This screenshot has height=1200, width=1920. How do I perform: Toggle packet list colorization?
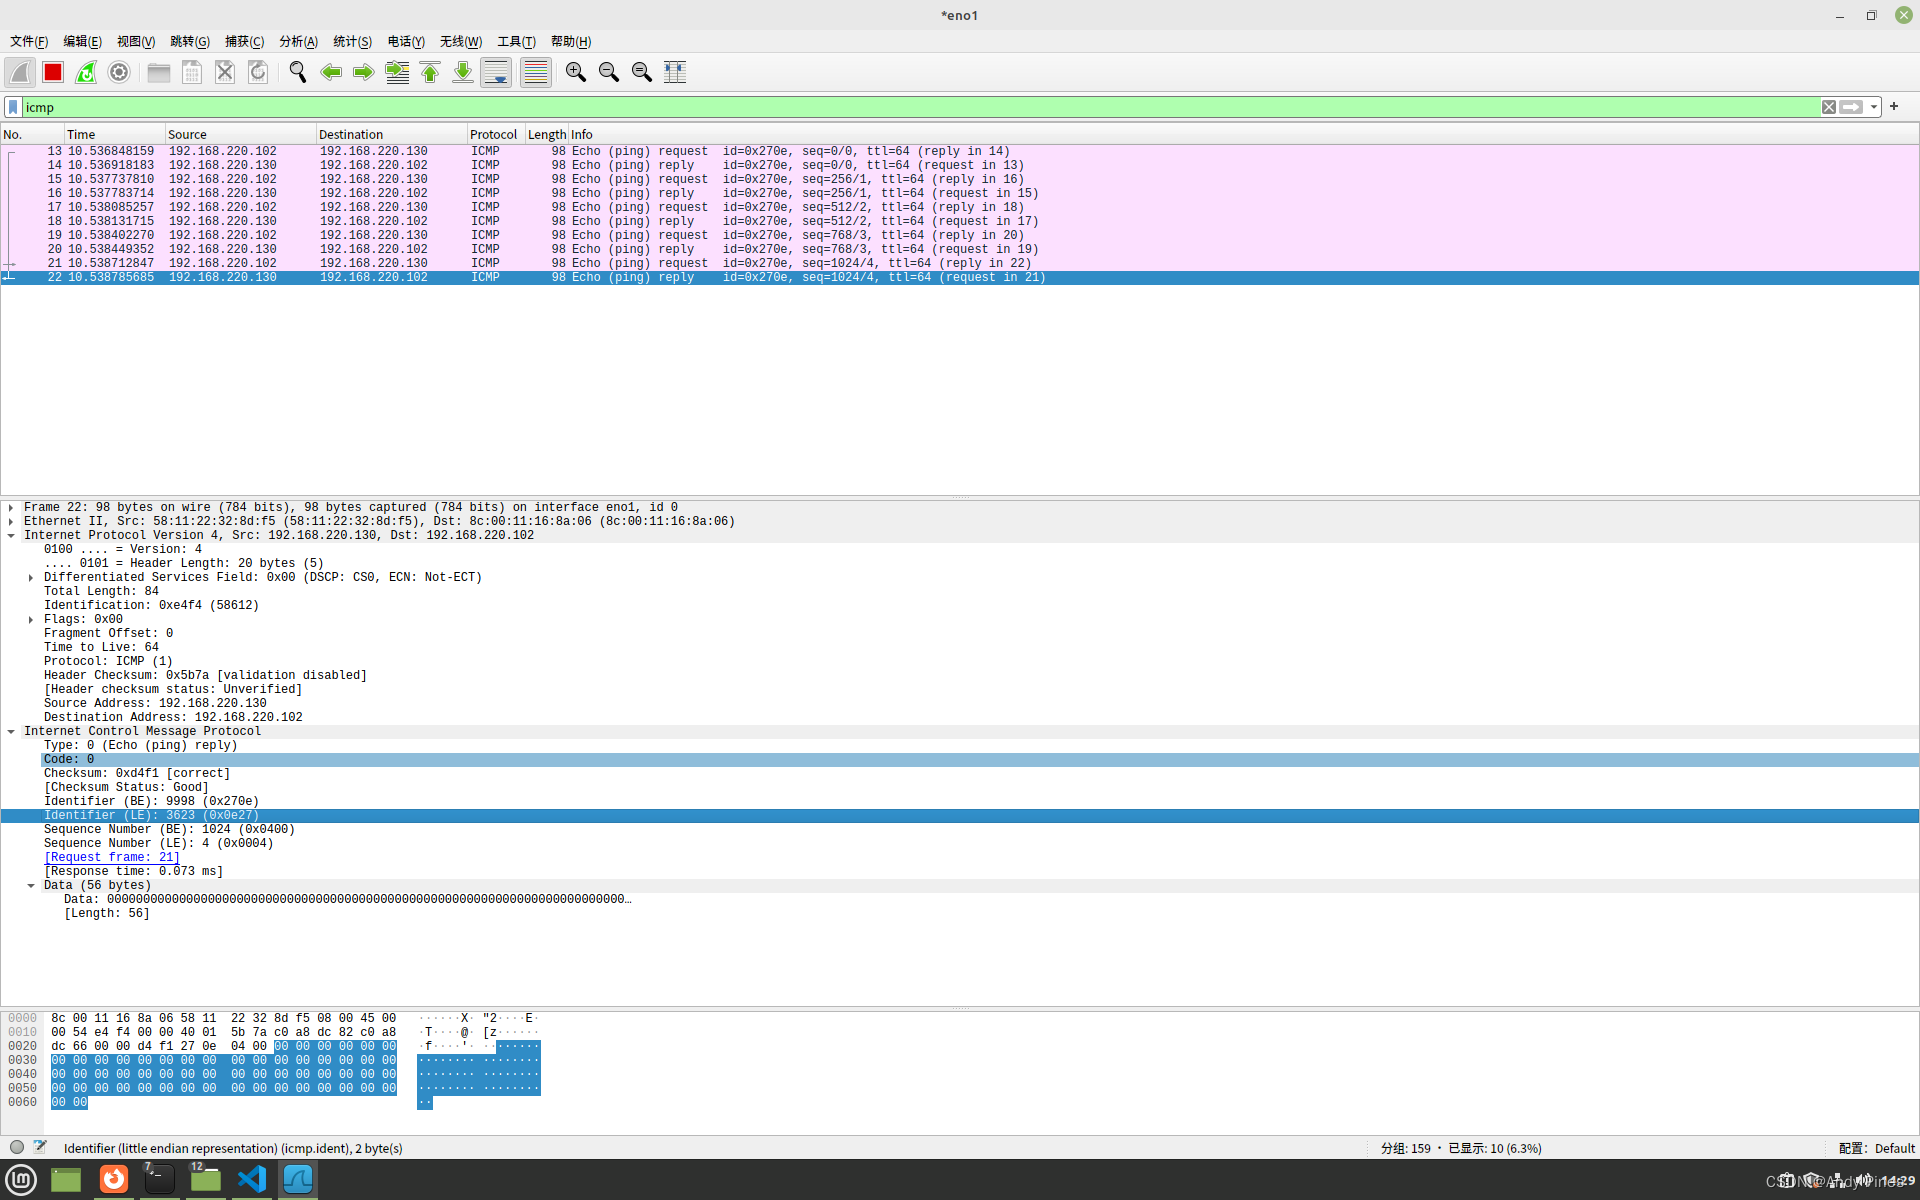[x=536, y=72]
